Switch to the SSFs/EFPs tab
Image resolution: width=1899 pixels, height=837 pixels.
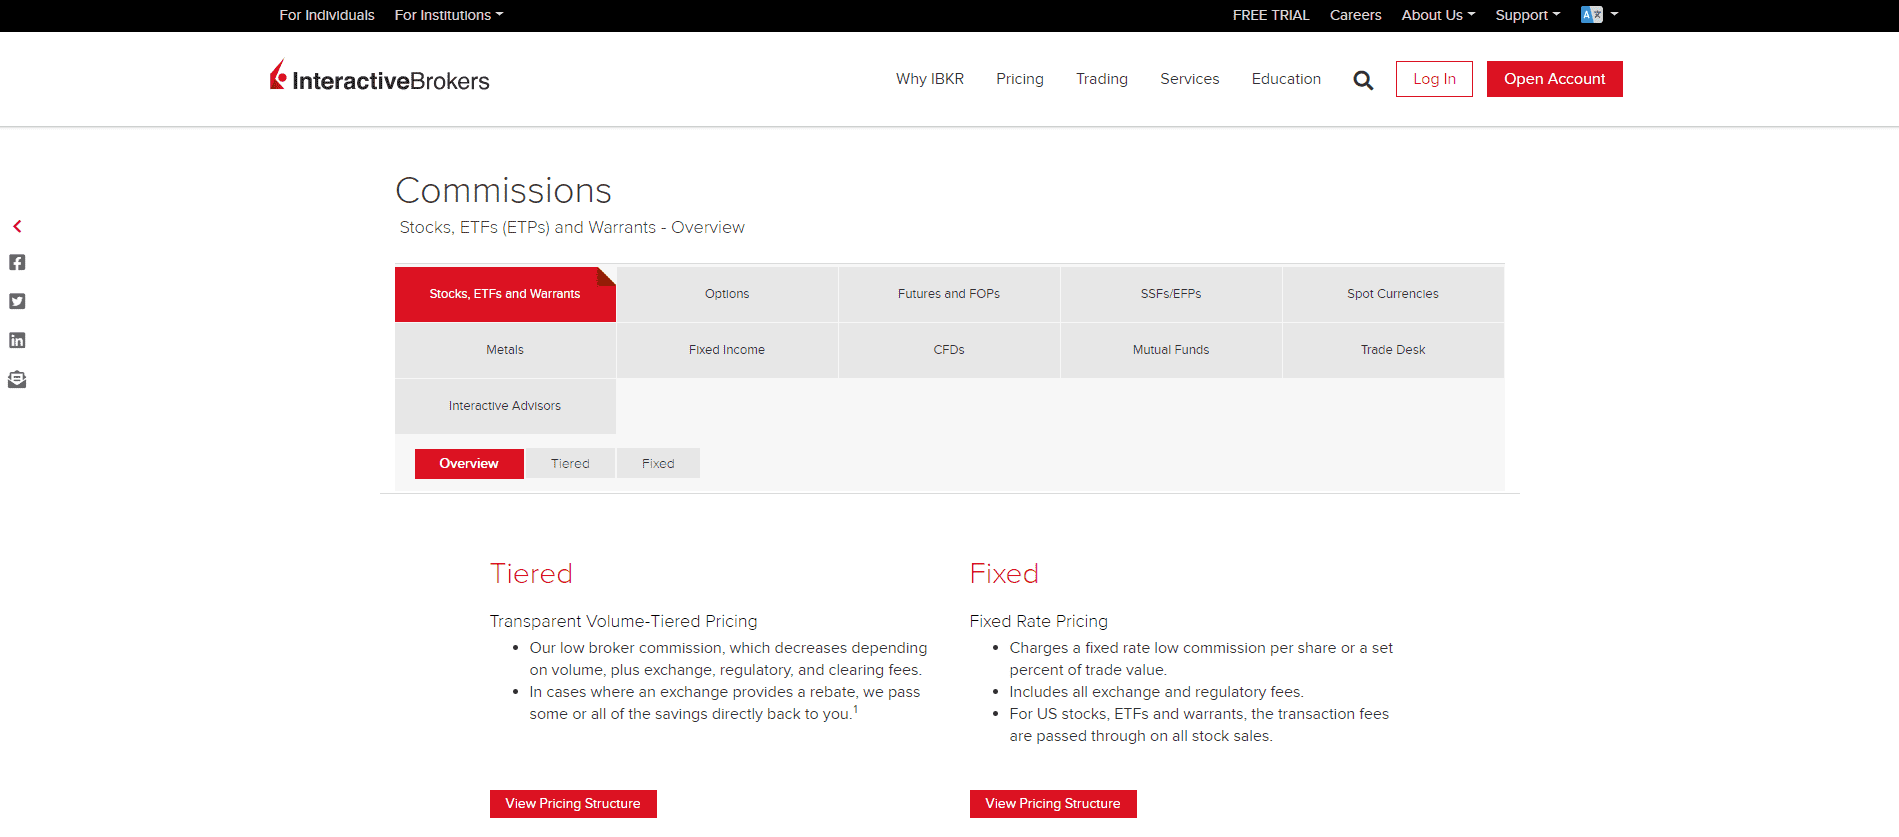(x=1171, y=294)
